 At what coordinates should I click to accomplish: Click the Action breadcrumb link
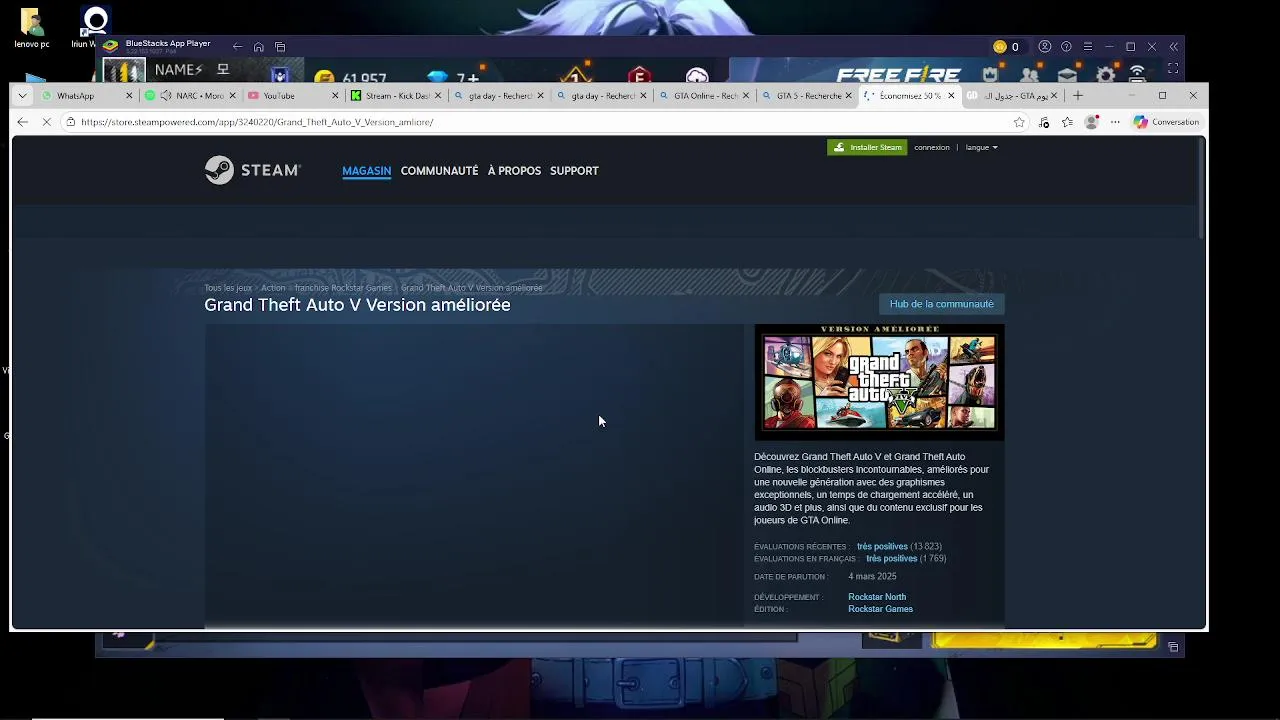coord(273,288)
